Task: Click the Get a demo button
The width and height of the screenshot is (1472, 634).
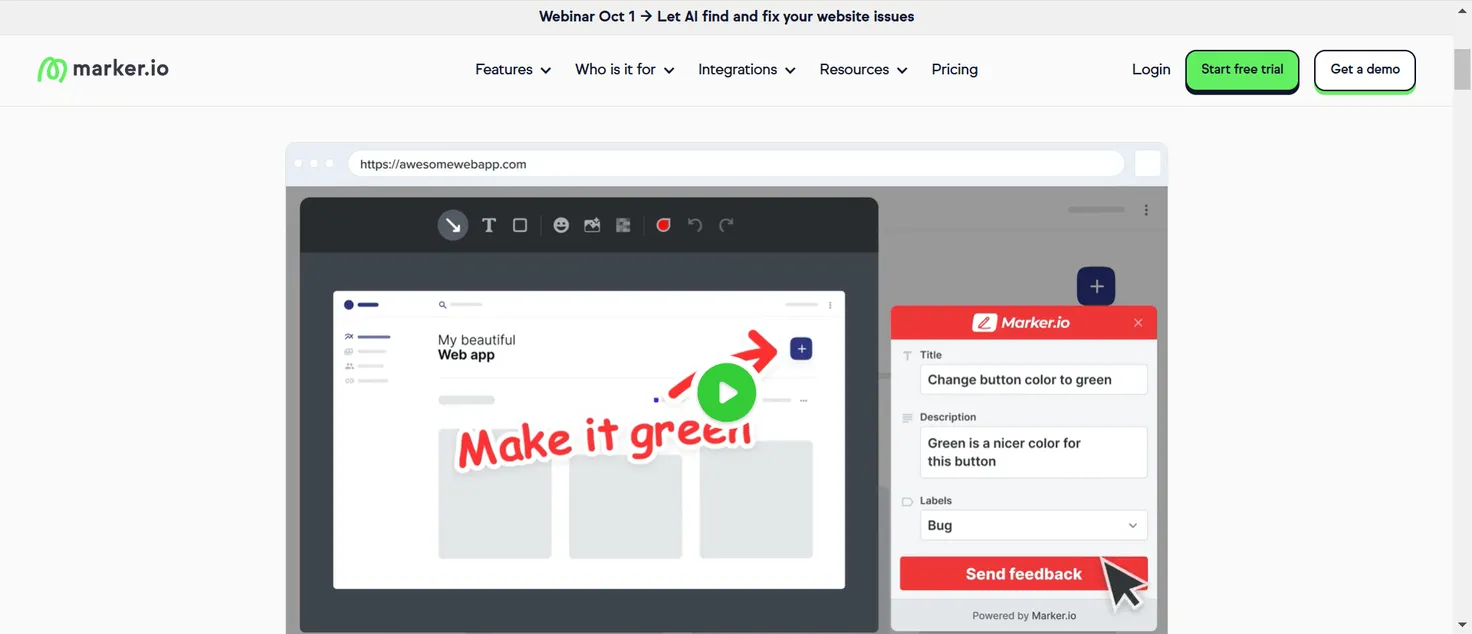Action: point(1365,70)
